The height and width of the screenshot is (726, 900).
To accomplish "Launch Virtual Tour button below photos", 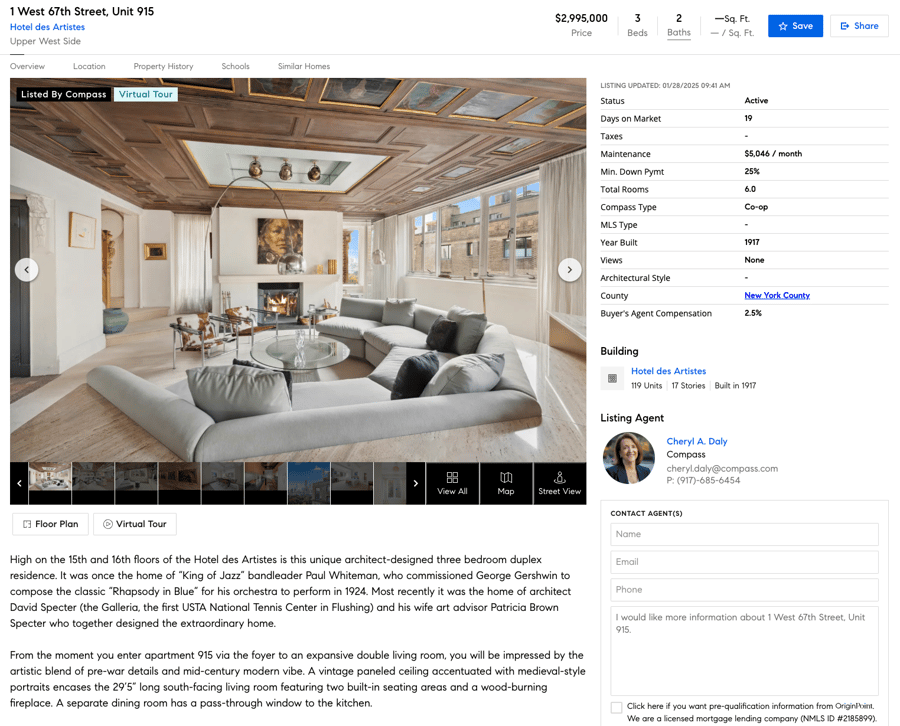I will click(x=135, y=524).
